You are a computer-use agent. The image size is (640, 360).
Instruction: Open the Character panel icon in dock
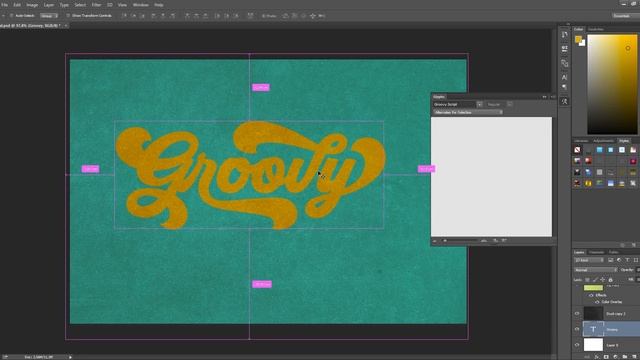564,77
